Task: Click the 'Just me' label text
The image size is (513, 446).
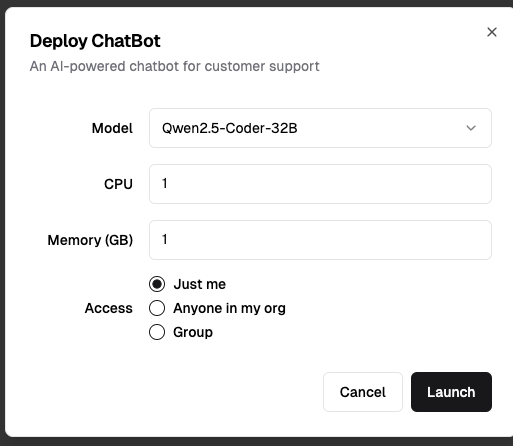Action: 200,284
